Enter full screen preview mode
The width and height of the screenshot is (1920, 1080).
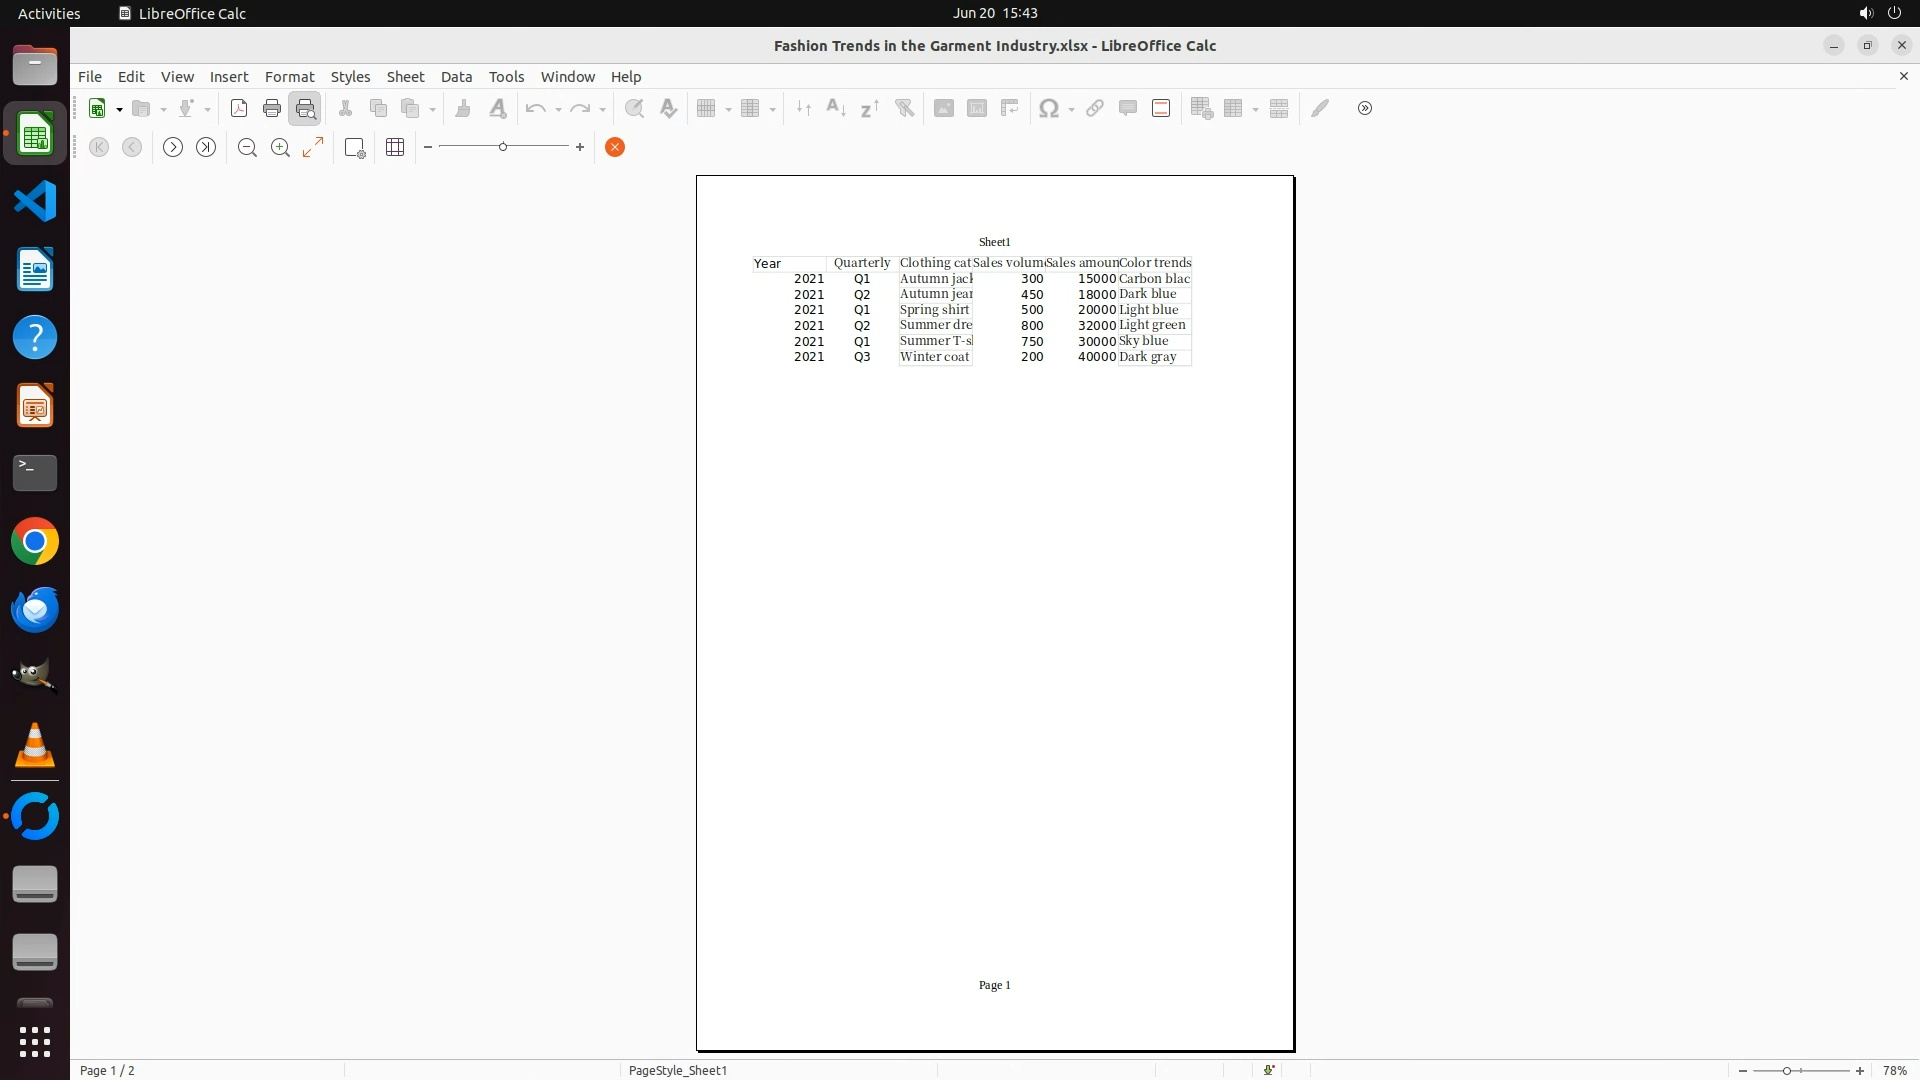tap(313, 147)
